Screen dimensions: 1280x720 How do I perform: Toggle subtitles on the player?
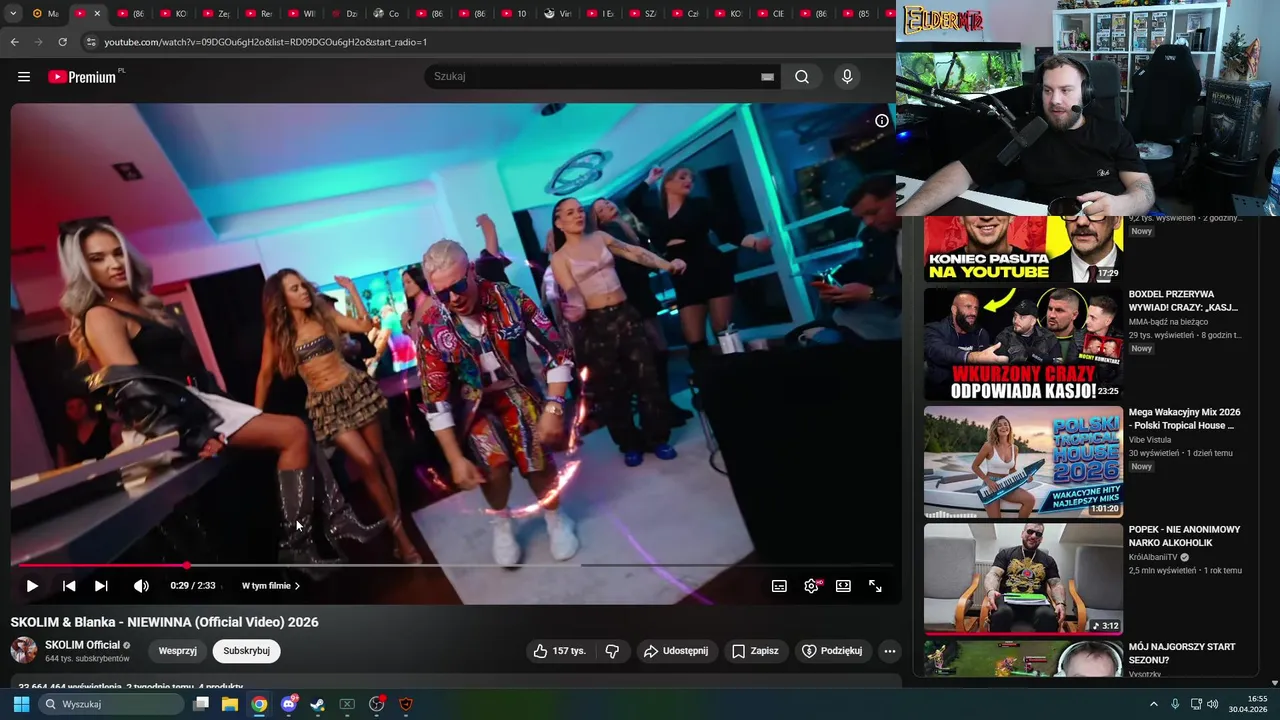(x=779, y=586)
